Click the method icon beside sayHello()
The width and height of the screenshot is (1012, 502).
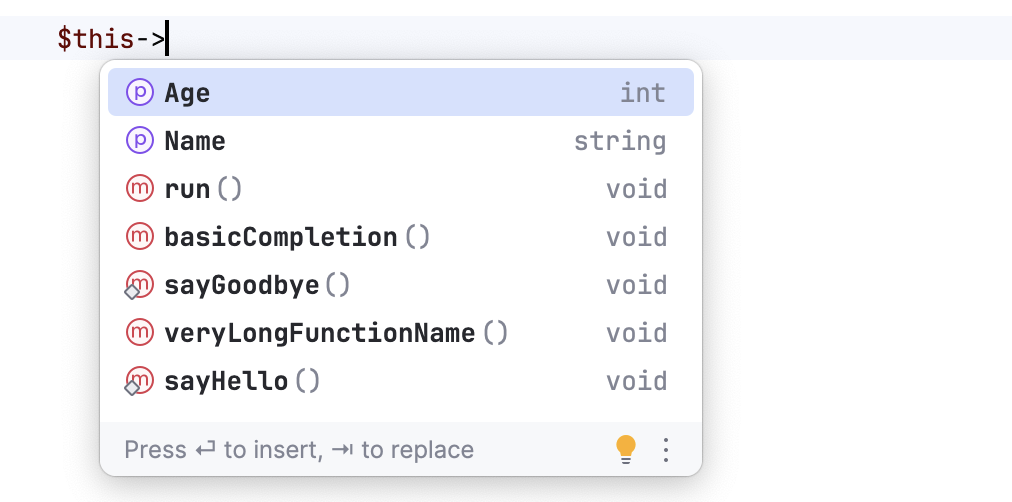(x=139, y=381)
